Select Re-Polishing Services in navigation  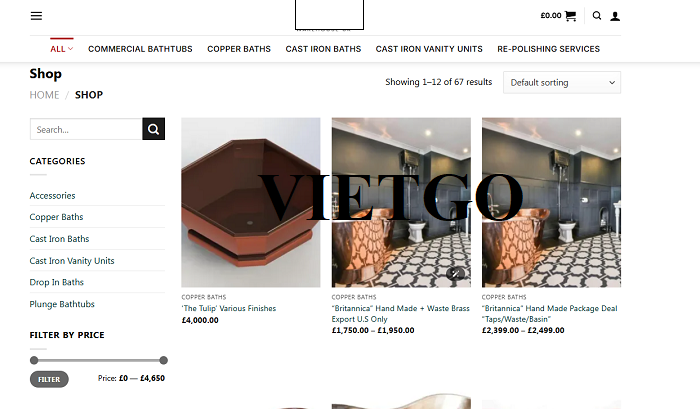[548, 49]
